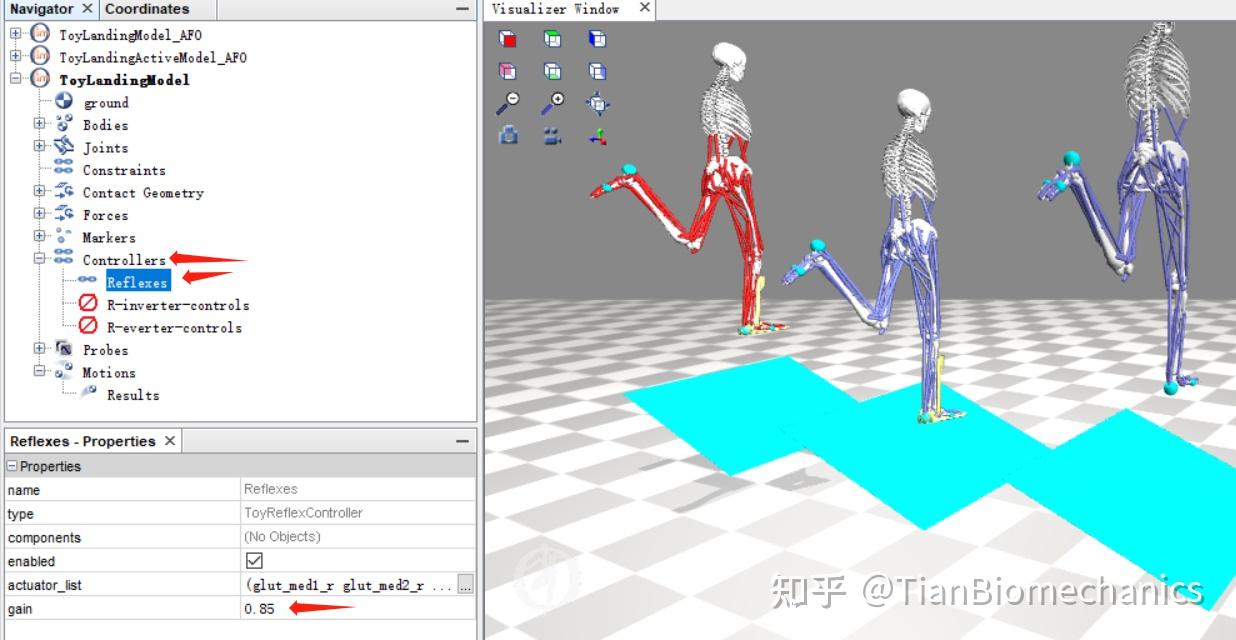Click the -Z view light-blue cube icon
1236x640 pixels.
pos(598,70)
